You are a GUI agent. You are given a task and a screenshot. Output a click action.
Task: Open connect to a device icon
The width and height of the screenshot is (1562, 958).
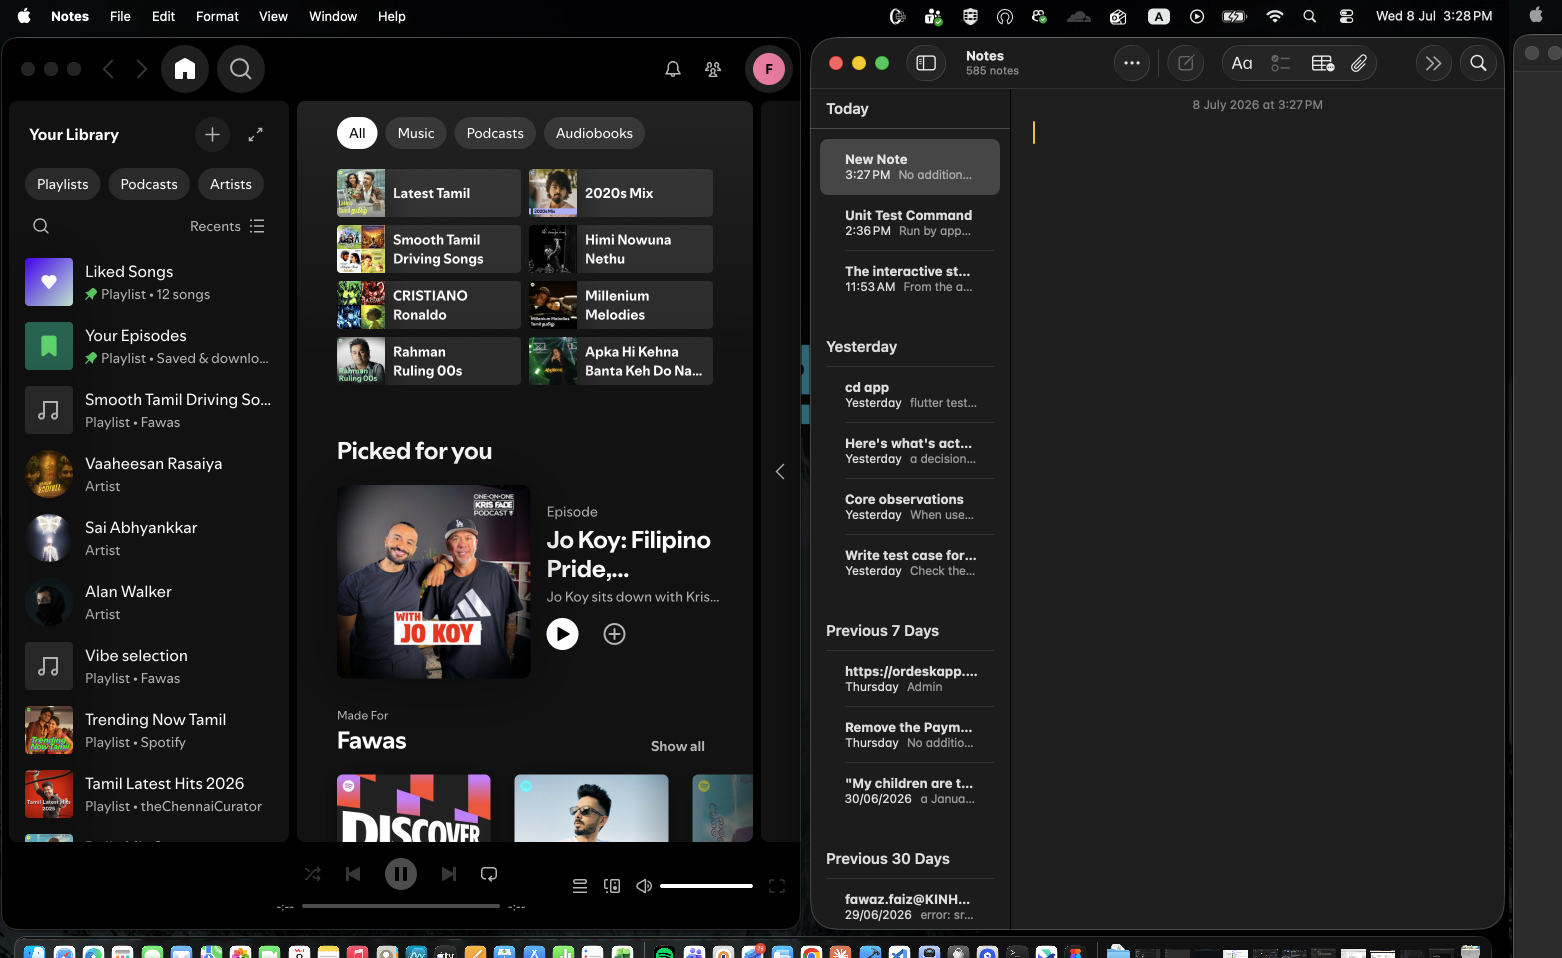tap(612, 886)
